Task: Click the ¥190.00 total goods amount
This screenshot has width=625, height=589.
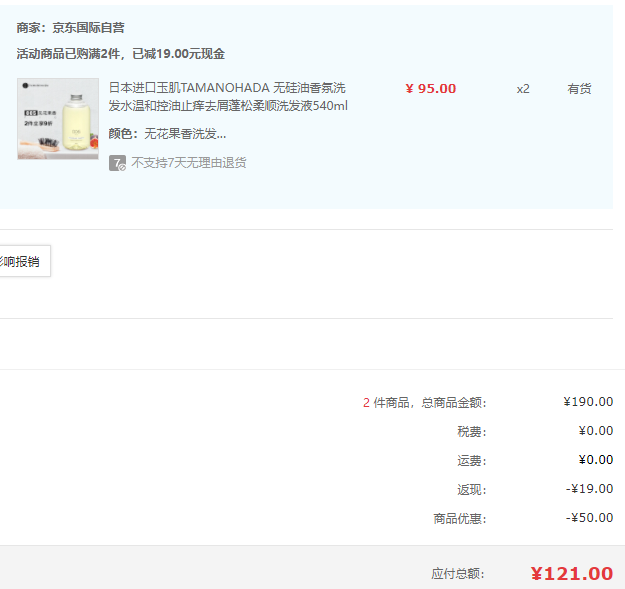Action: click(588, 402)
